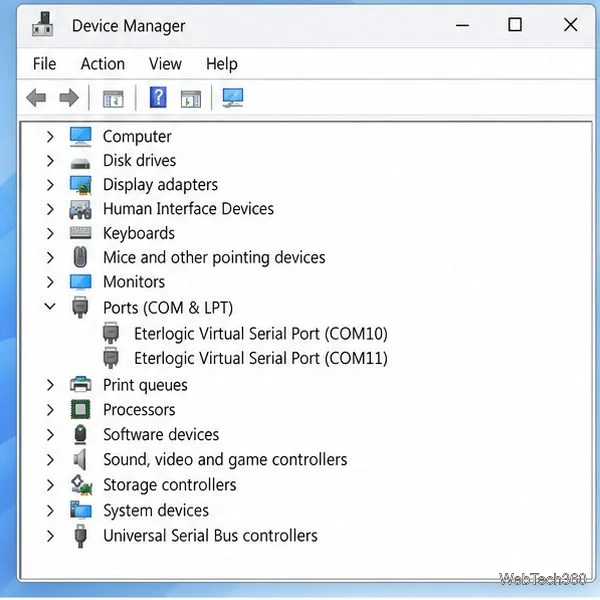Click the Back arrow toolbar icon
Image resolution: width=600 pixels, height=600 pixels.
click(x=36, y=98)
